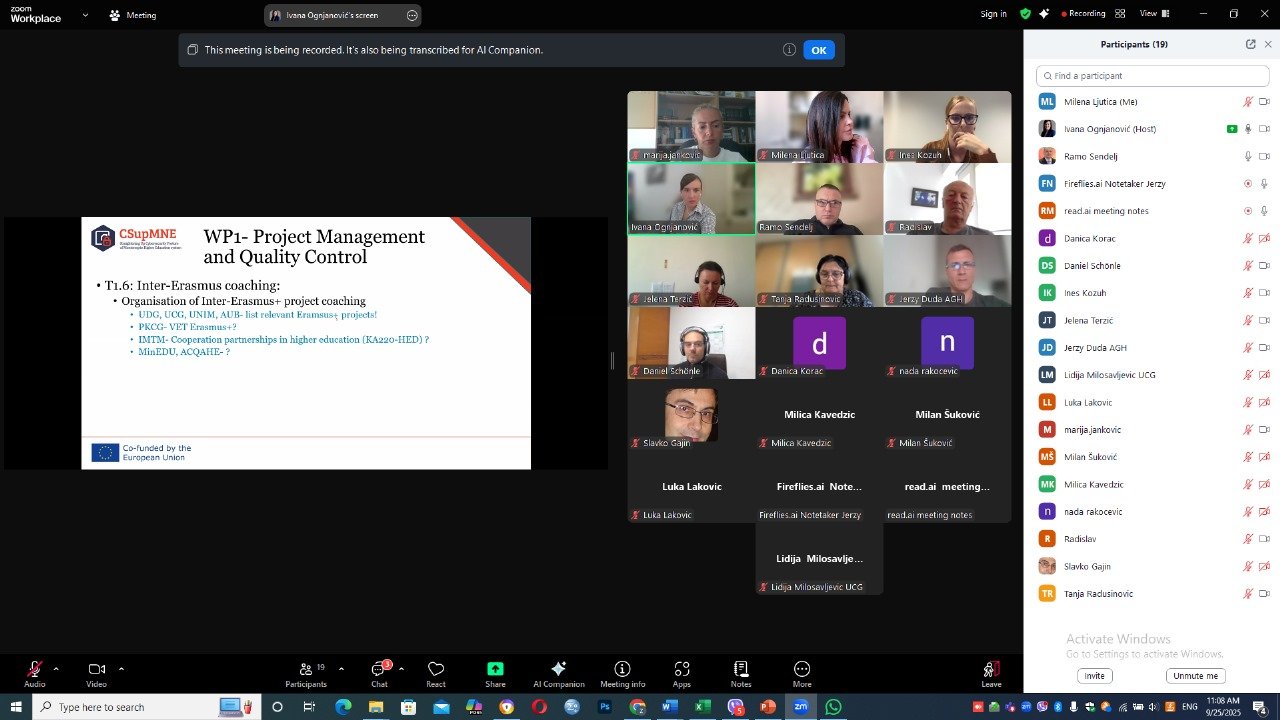Click the info icon on the recording notice
Viewport: 1280px width, 720px height.
point(789,50)
